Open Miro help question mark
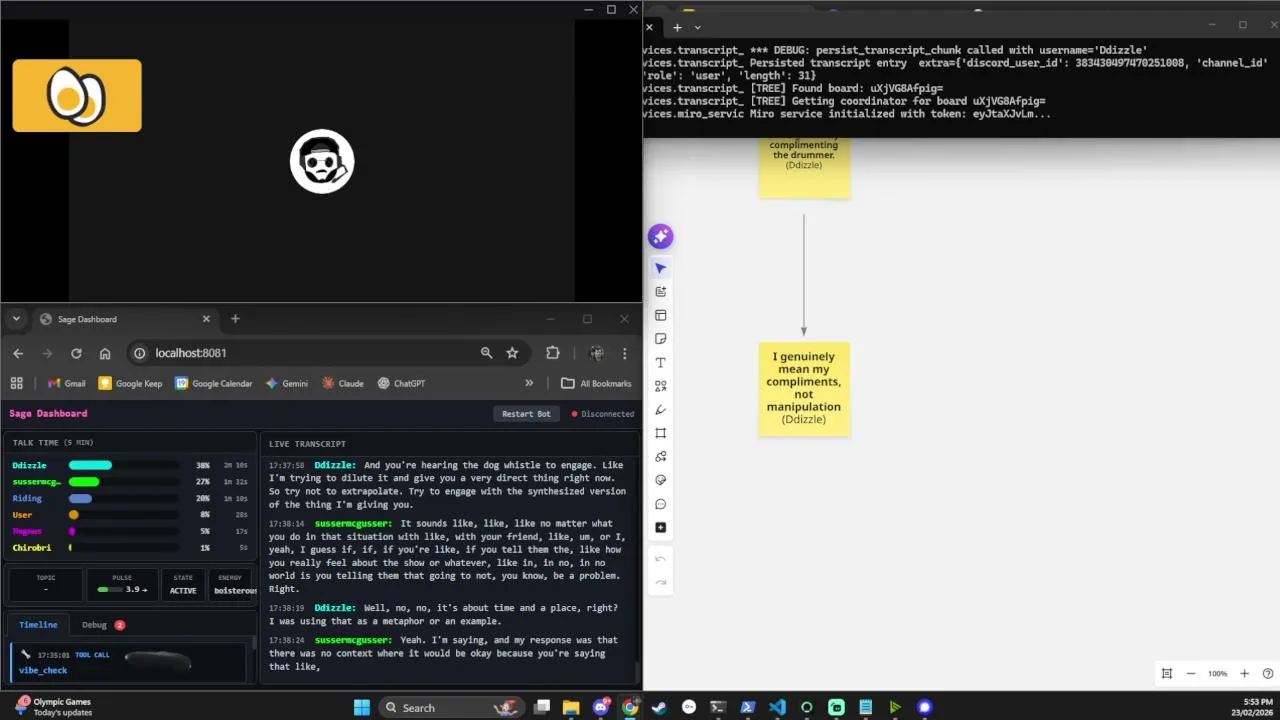The height and width of the screenshot is (720, 1280). point(1268,674)
